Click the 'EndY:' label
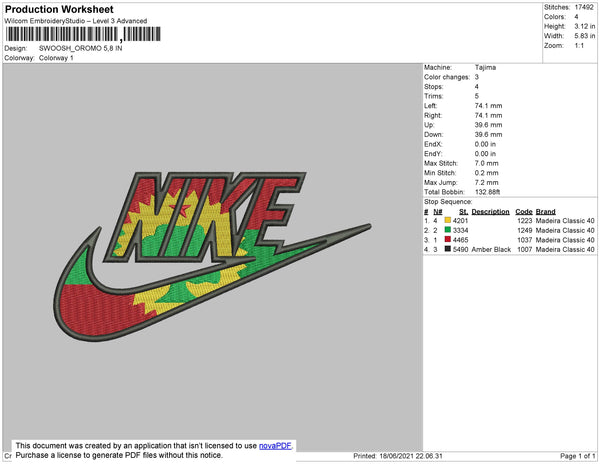Screen dimensions: 600x464 433,154
